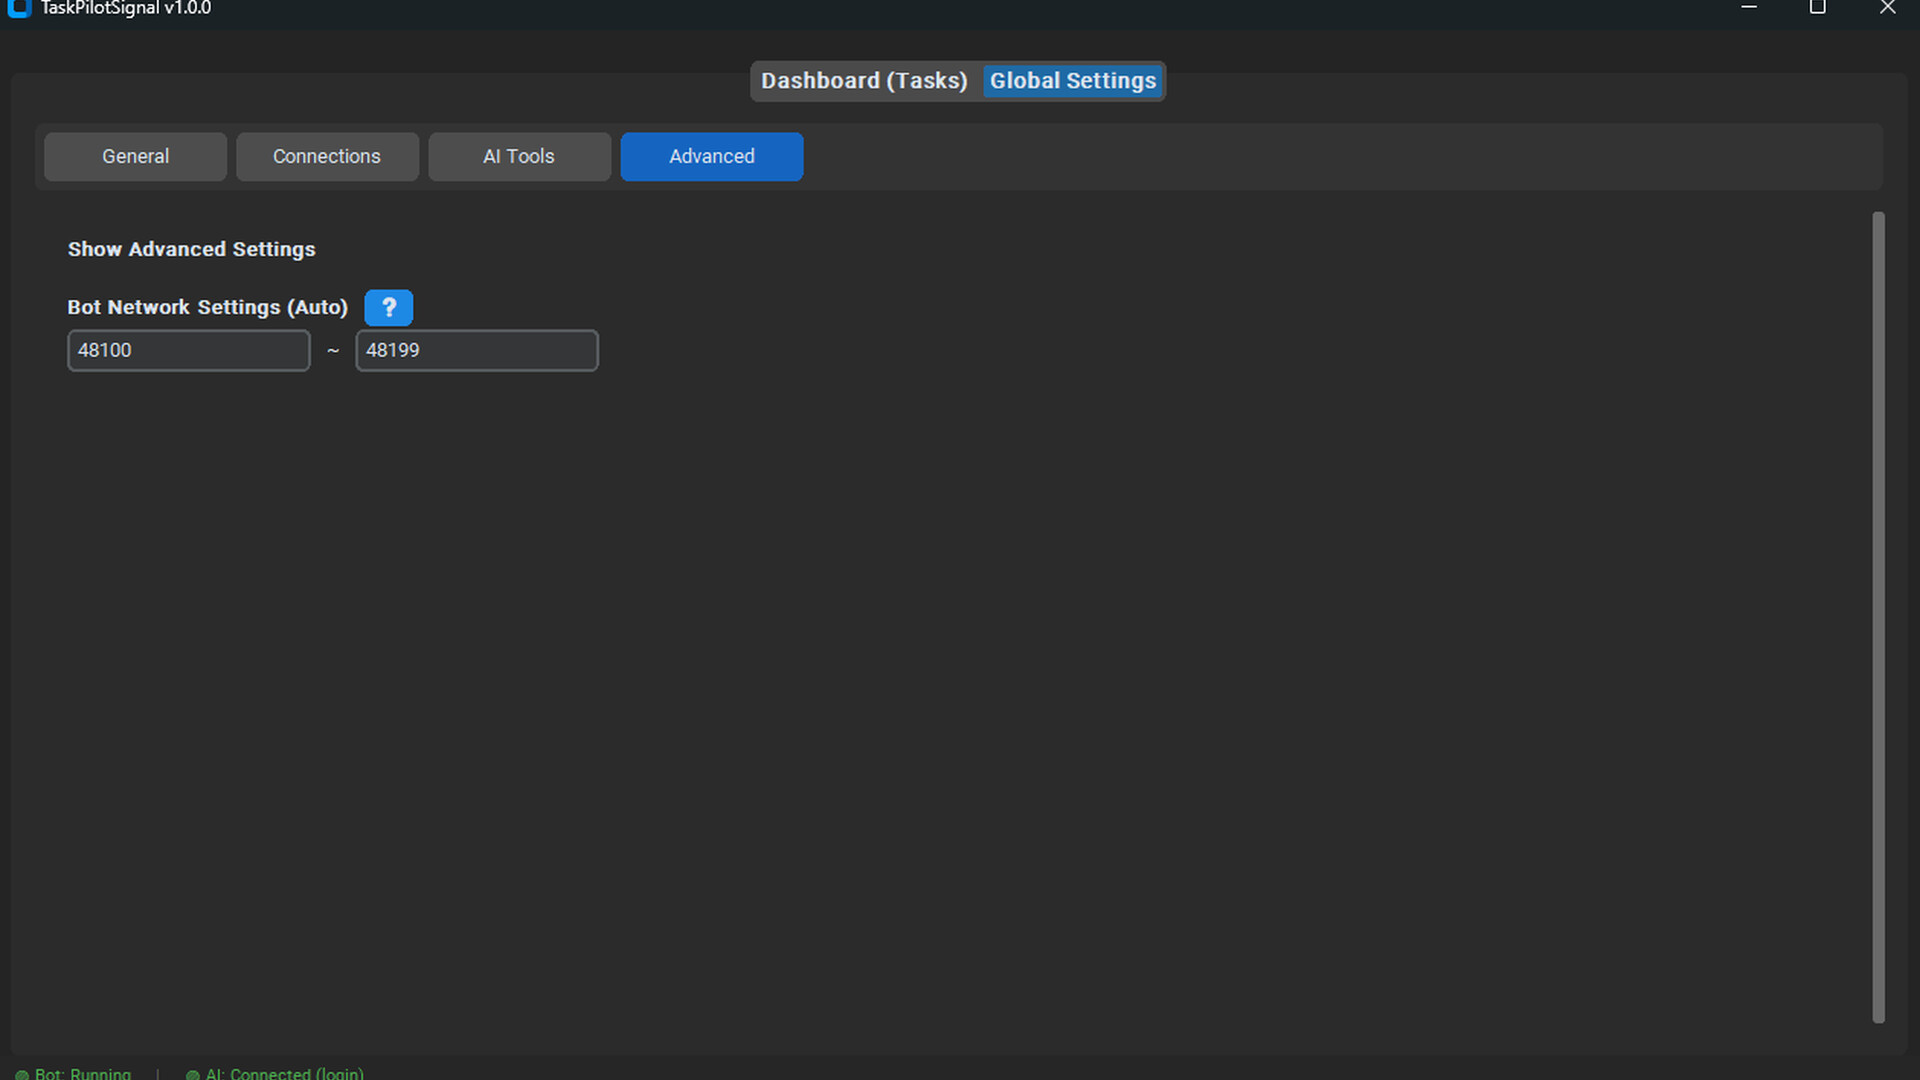Maximize the TaskPilotSignal window
Image resolution: width=1920 pixels, height=1080 pixels.
tap(1817, 8)
